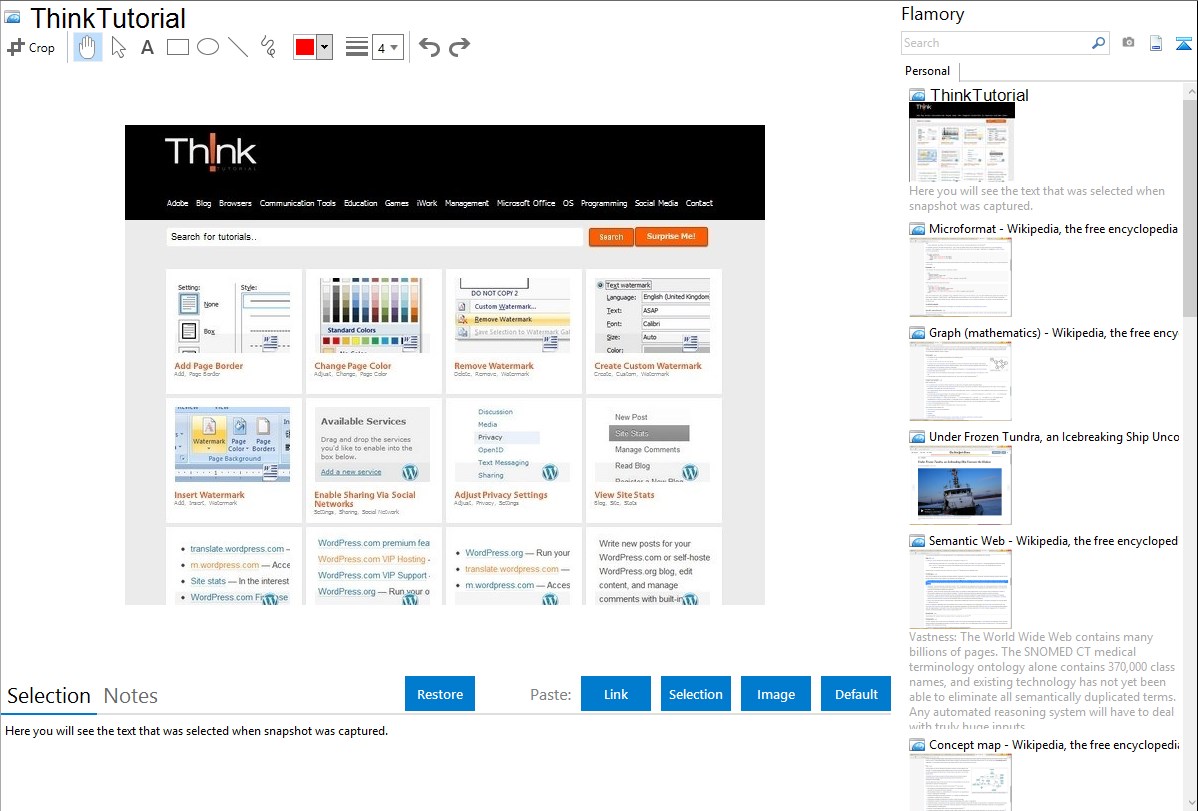Click the ThinkTutorial snapshot preview image
This screenshot has height=811, width=1198.
pyautogui.click(x=445, y=365)
